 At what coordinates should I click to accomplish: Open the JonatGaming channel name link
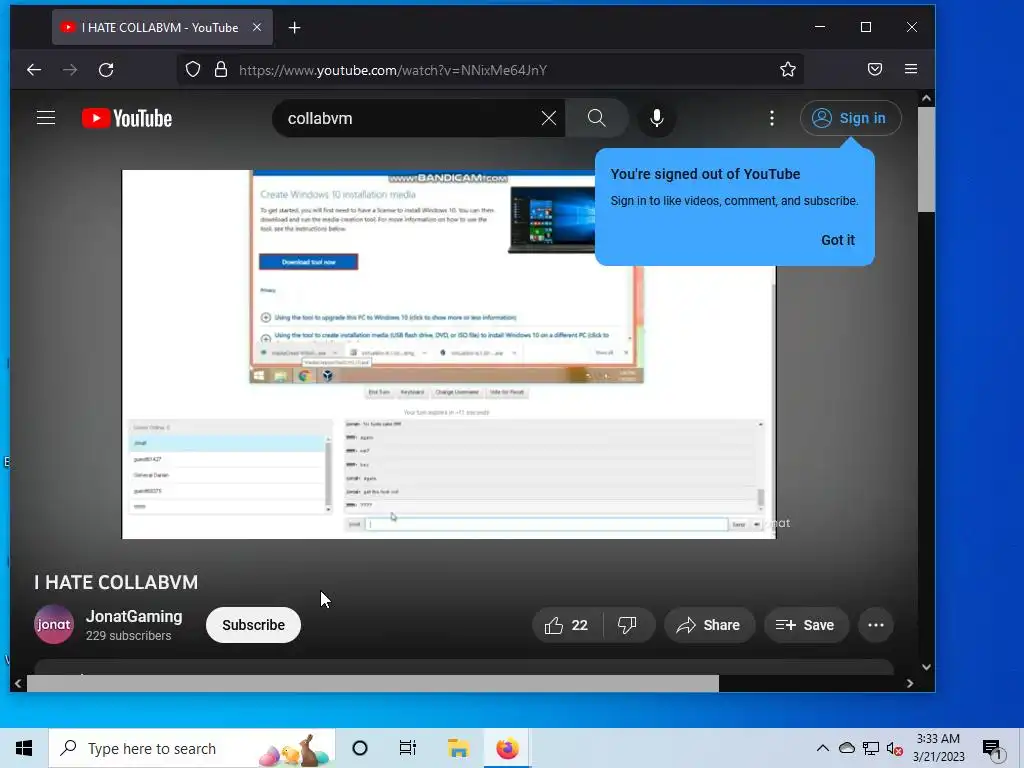(x=134, y=616)
